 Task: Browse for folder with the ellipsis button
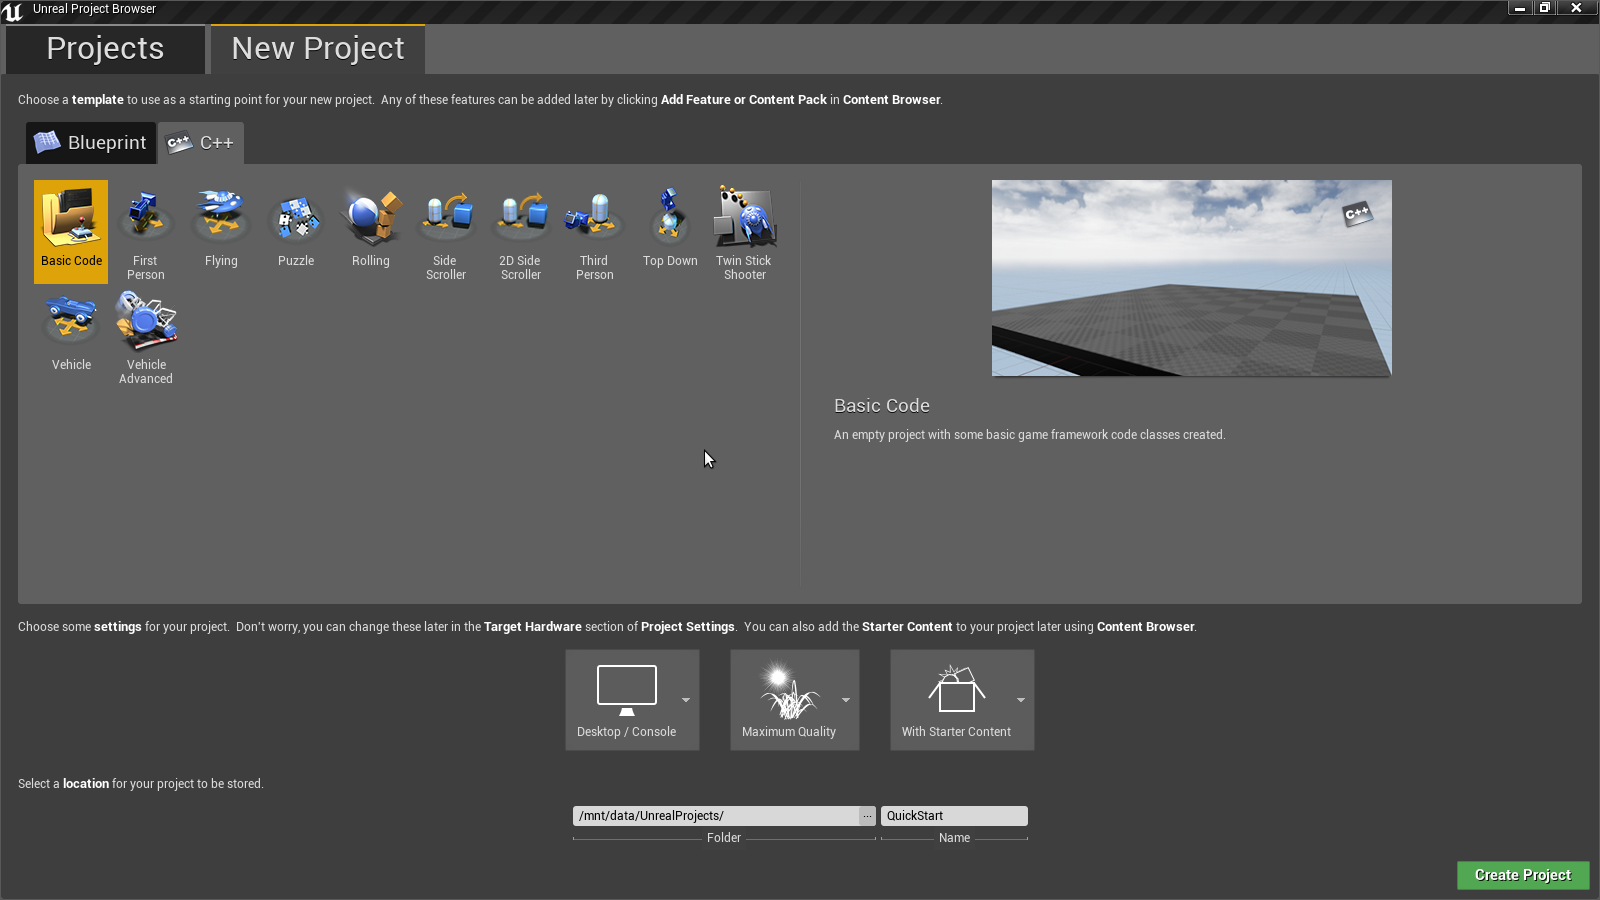point(867,816)
